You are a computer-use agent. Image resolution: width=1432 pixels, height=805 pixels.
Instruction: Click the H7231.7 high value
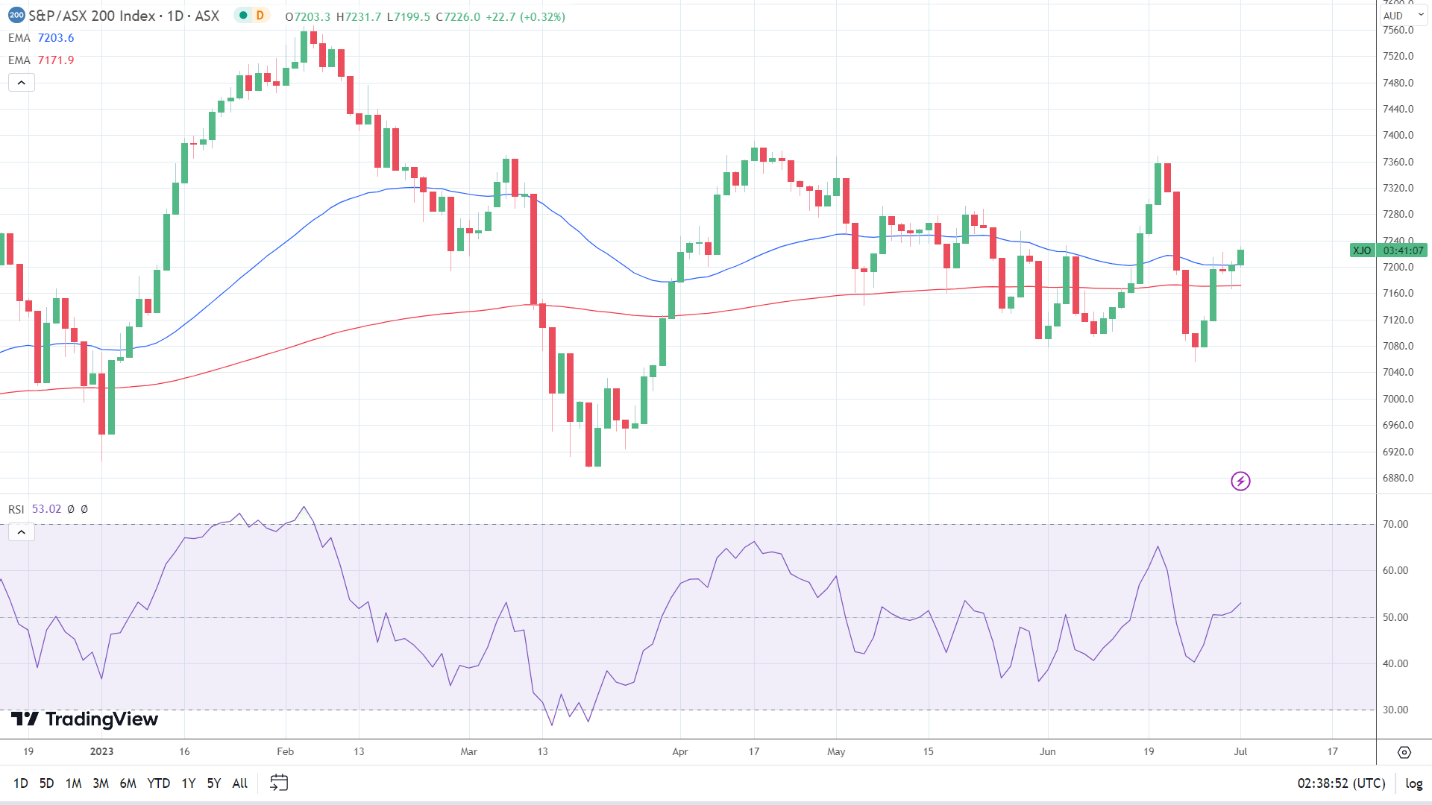coord(360,17)
